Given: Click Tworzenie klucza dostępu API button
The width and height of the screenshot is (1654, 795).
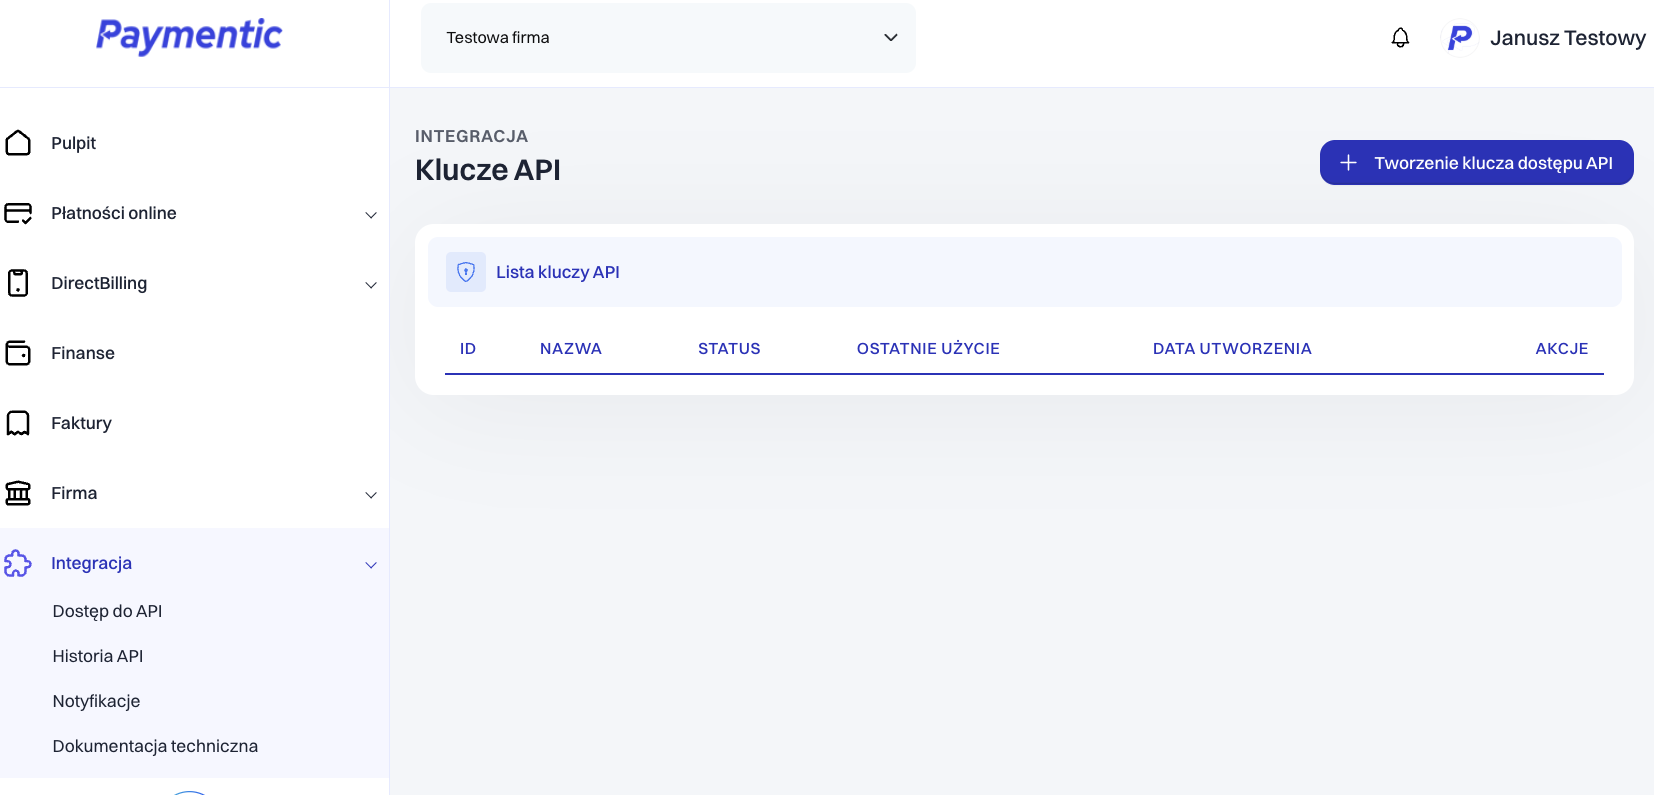Looking at the screenshot, I should pyautogui.click(x=1476, y=163).
